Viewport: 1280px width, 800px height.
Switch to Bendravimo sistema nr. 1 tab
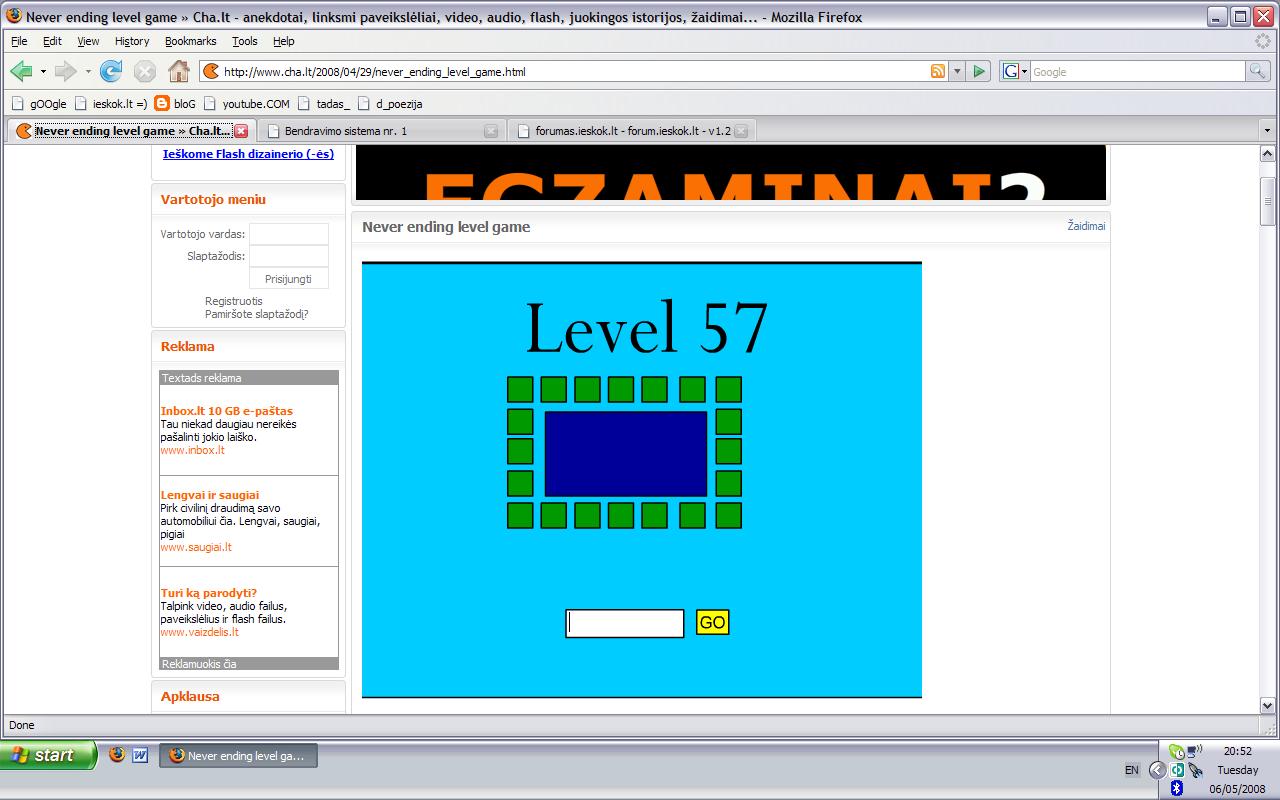[x=380, y=131]
